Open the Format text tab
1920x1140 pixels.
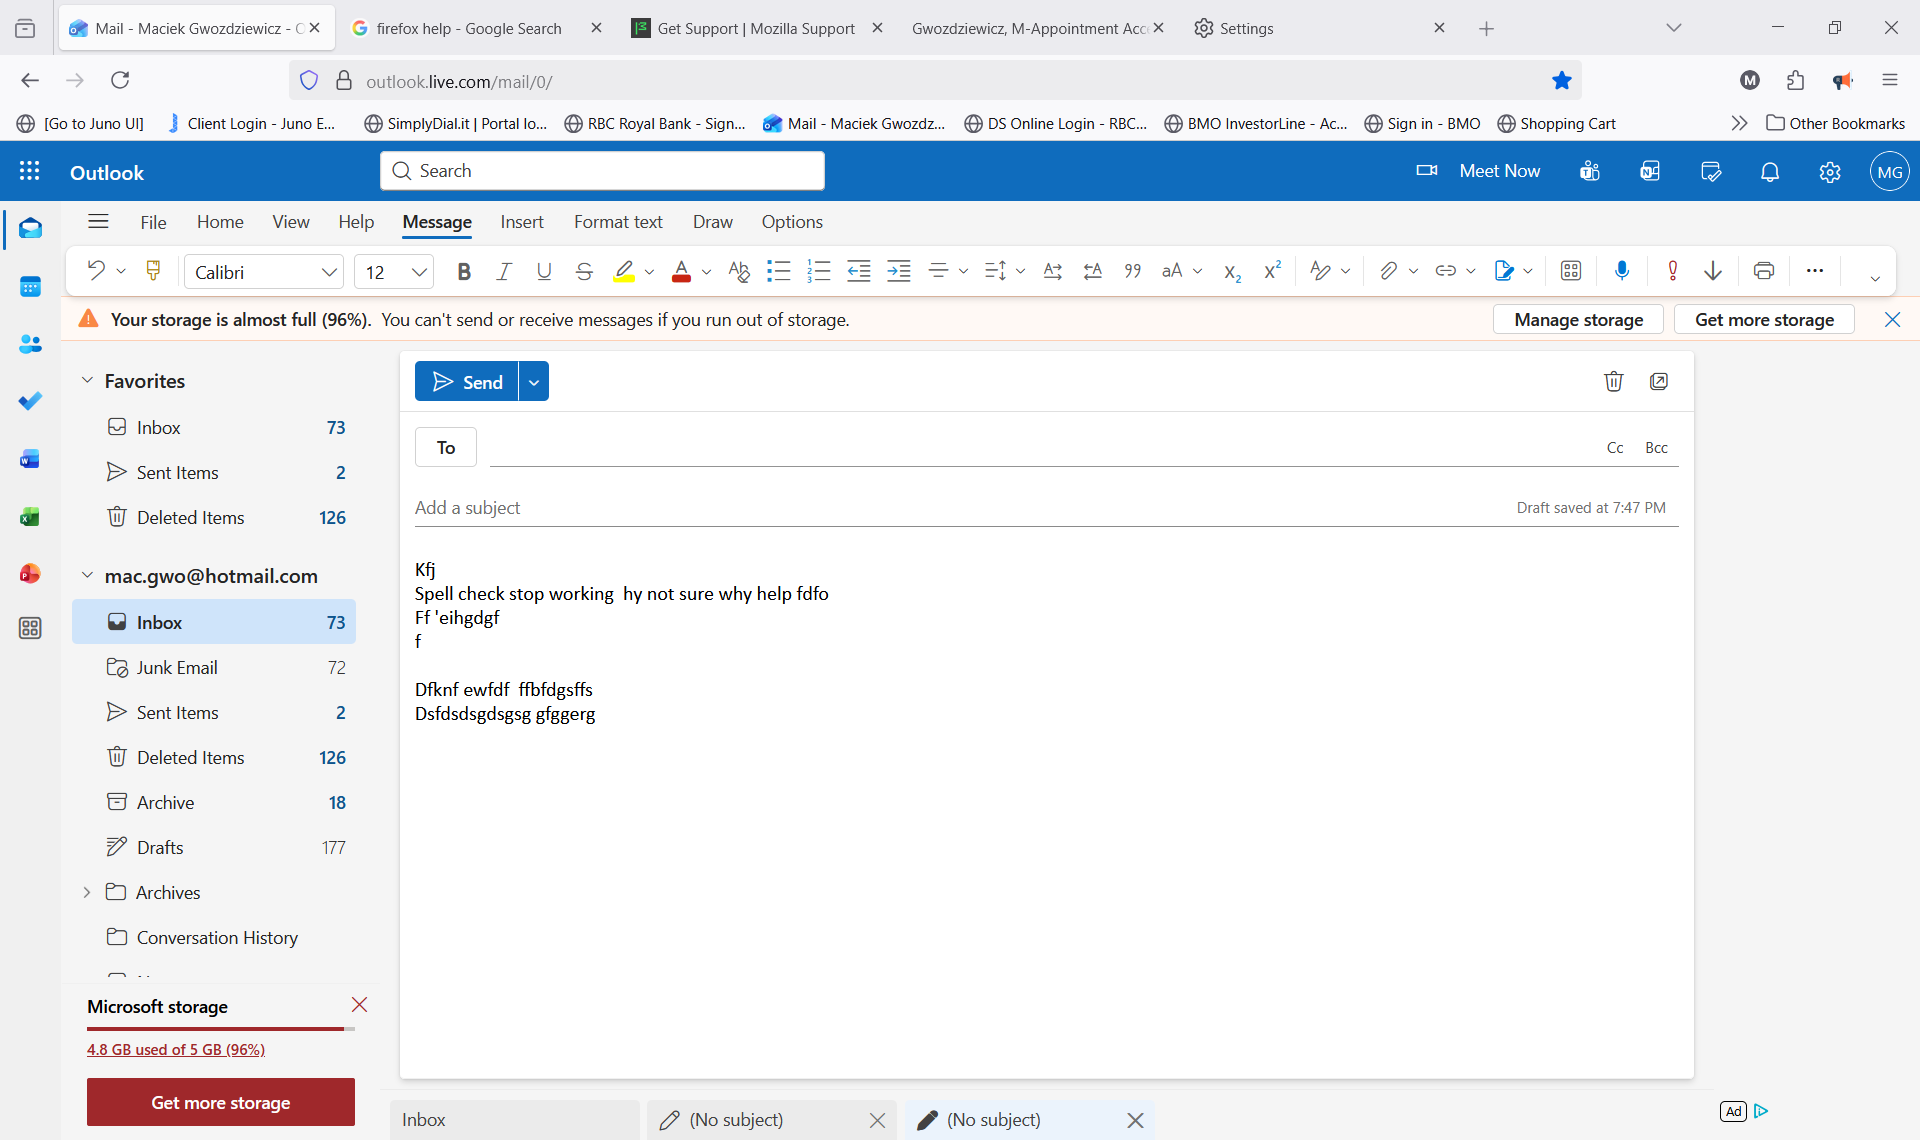617,222
